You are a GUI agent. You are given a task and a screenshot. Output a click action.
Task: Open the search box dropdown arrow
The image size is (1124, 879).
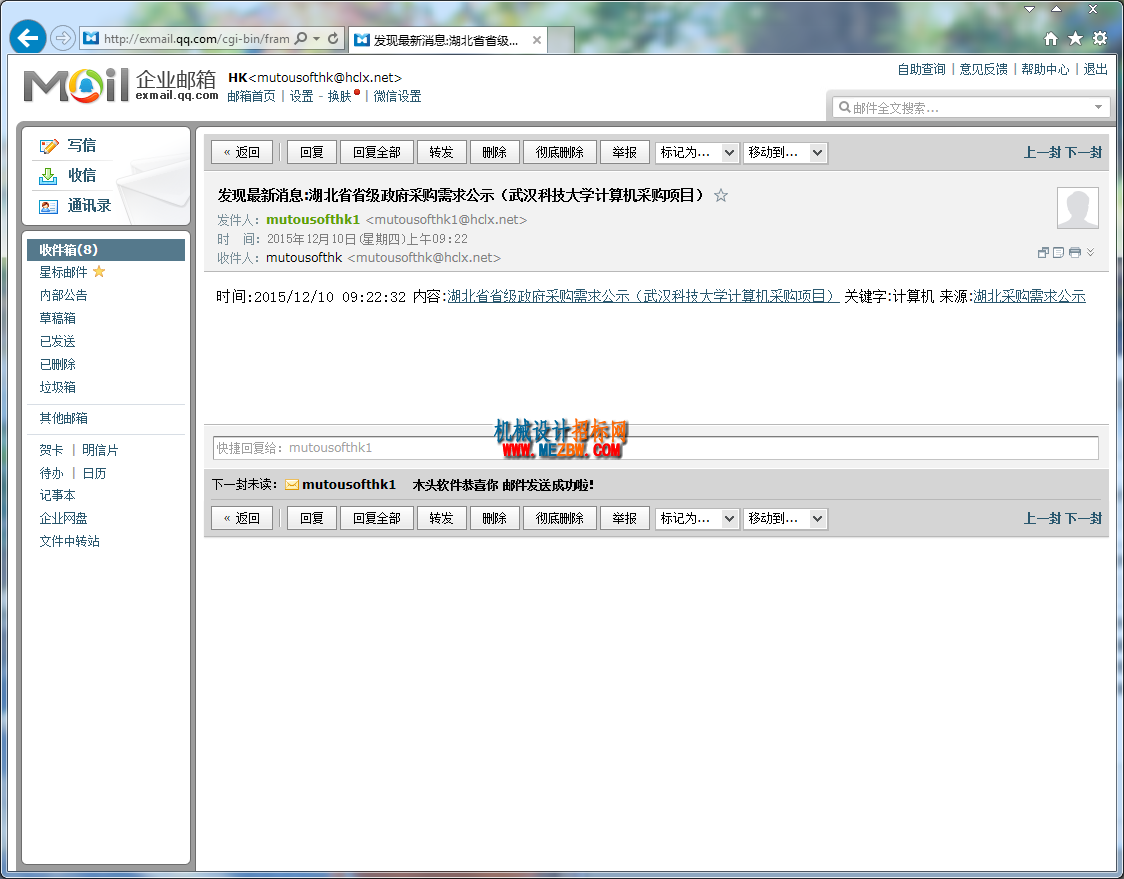[1098, 108]
